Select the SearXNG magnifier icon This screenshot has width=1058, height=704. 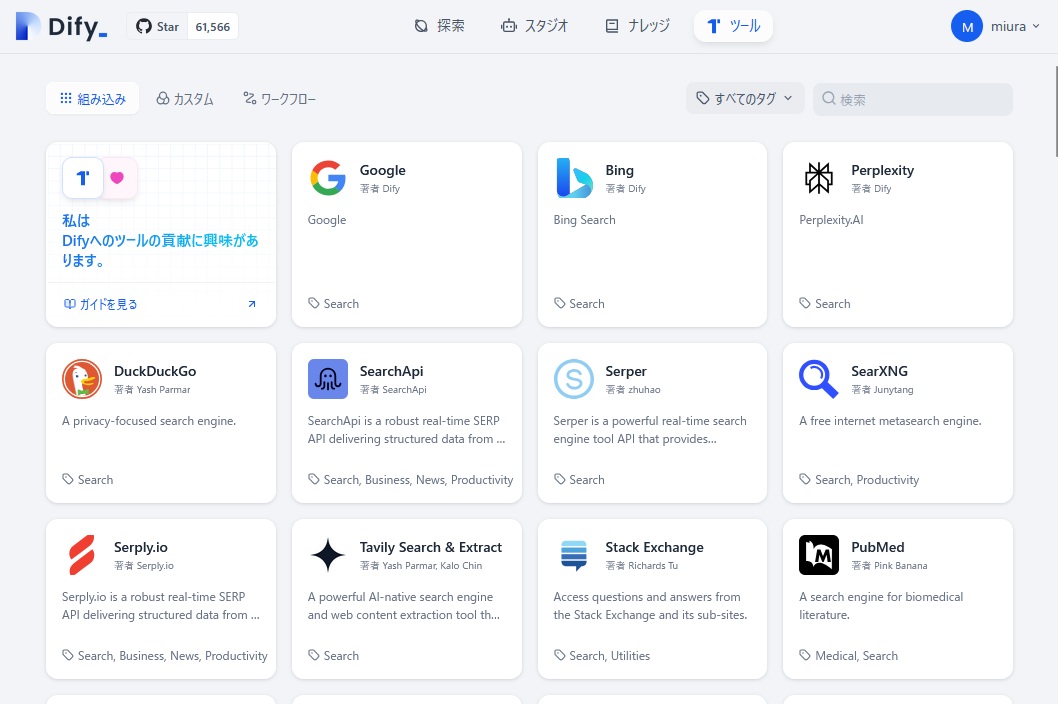(x=819, y=379)
